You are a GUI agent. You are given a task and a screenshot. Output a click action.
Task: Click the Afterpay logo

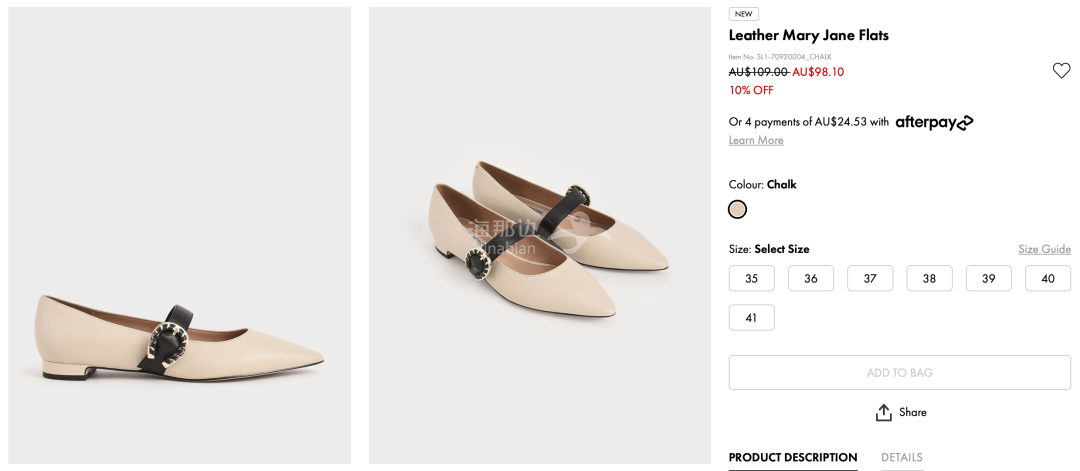[x=934, y=122]
